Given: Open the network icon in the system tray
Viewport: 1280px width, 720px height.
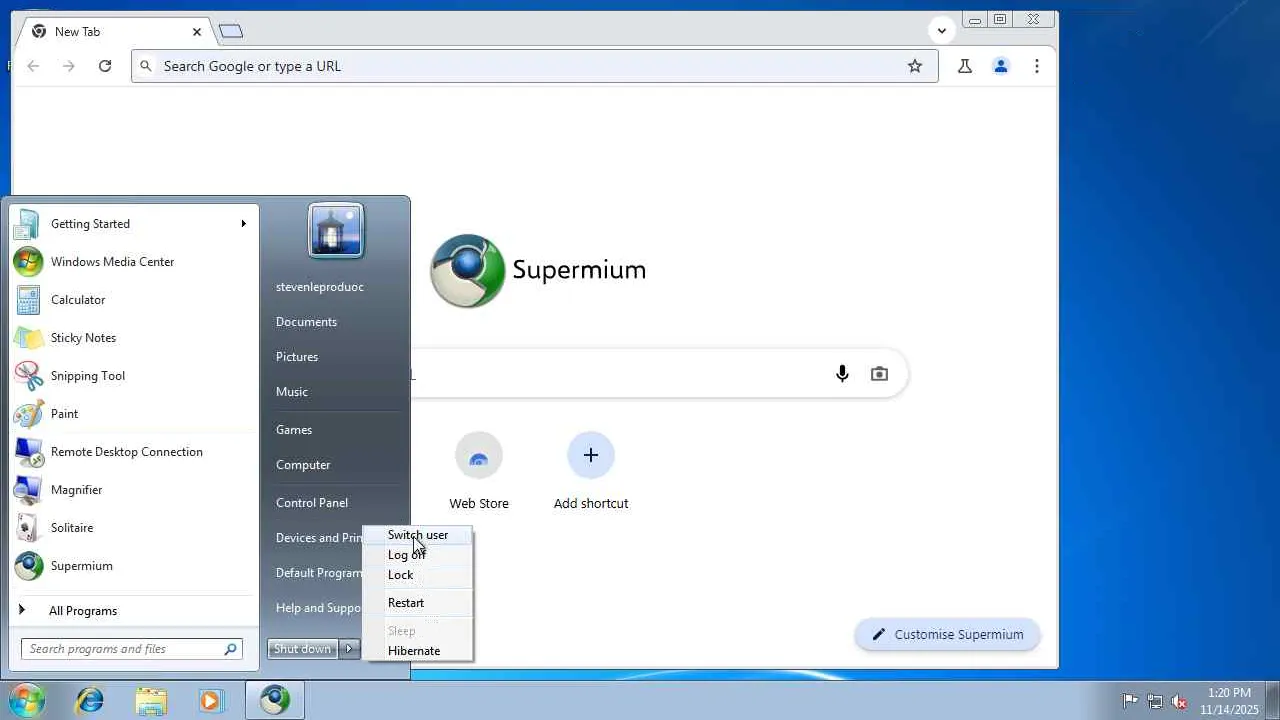Looking at the screenshot, I should pos(1155,701).
